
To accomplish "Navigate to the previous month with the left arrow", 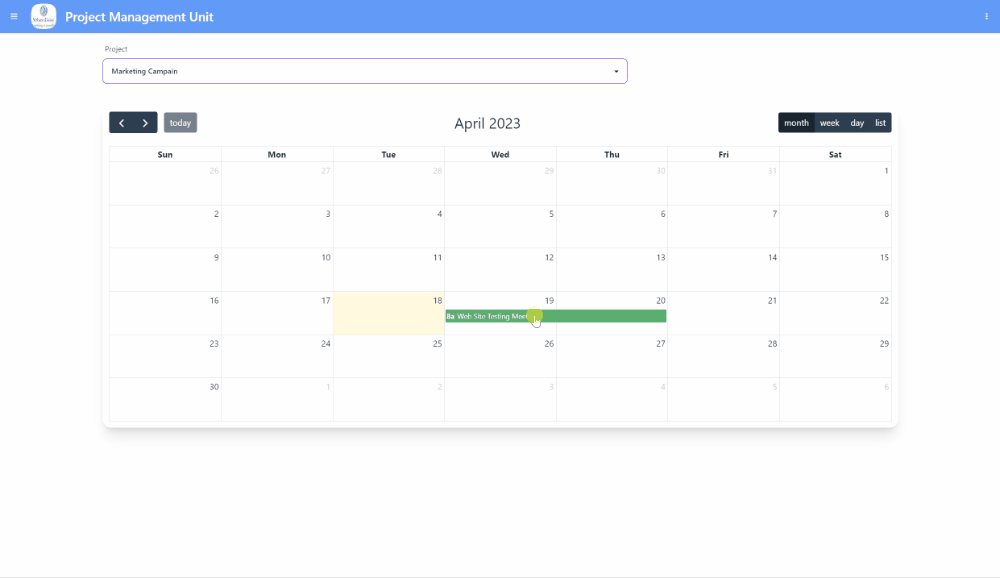I will tap(121, 122).
